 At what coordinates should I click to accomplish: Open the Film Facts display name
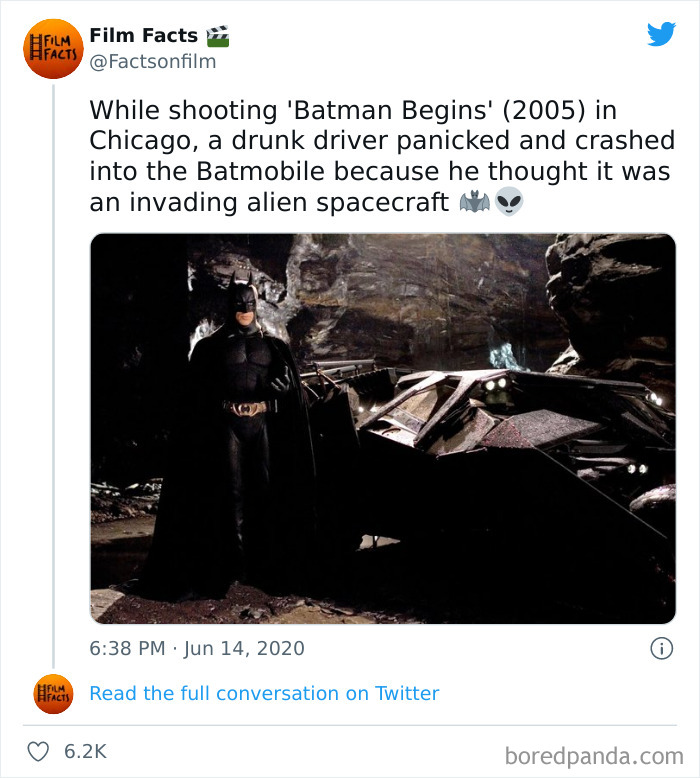point(143,36)
